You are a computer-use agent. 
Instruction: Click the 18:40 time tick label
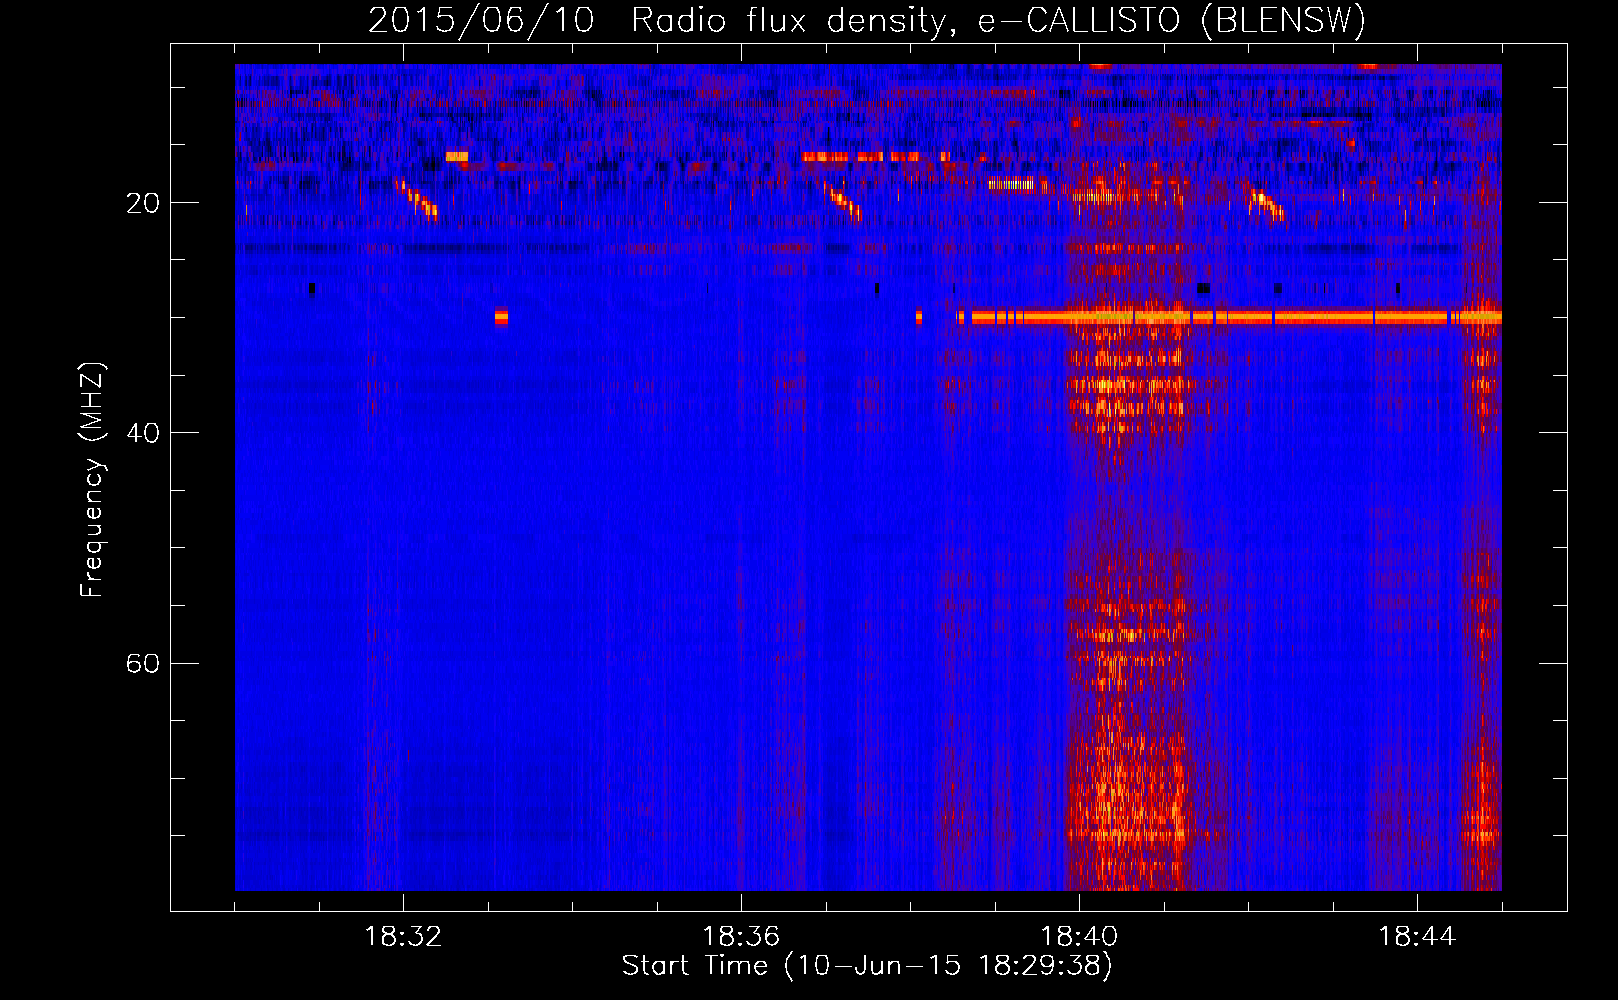click(1079, 937)
